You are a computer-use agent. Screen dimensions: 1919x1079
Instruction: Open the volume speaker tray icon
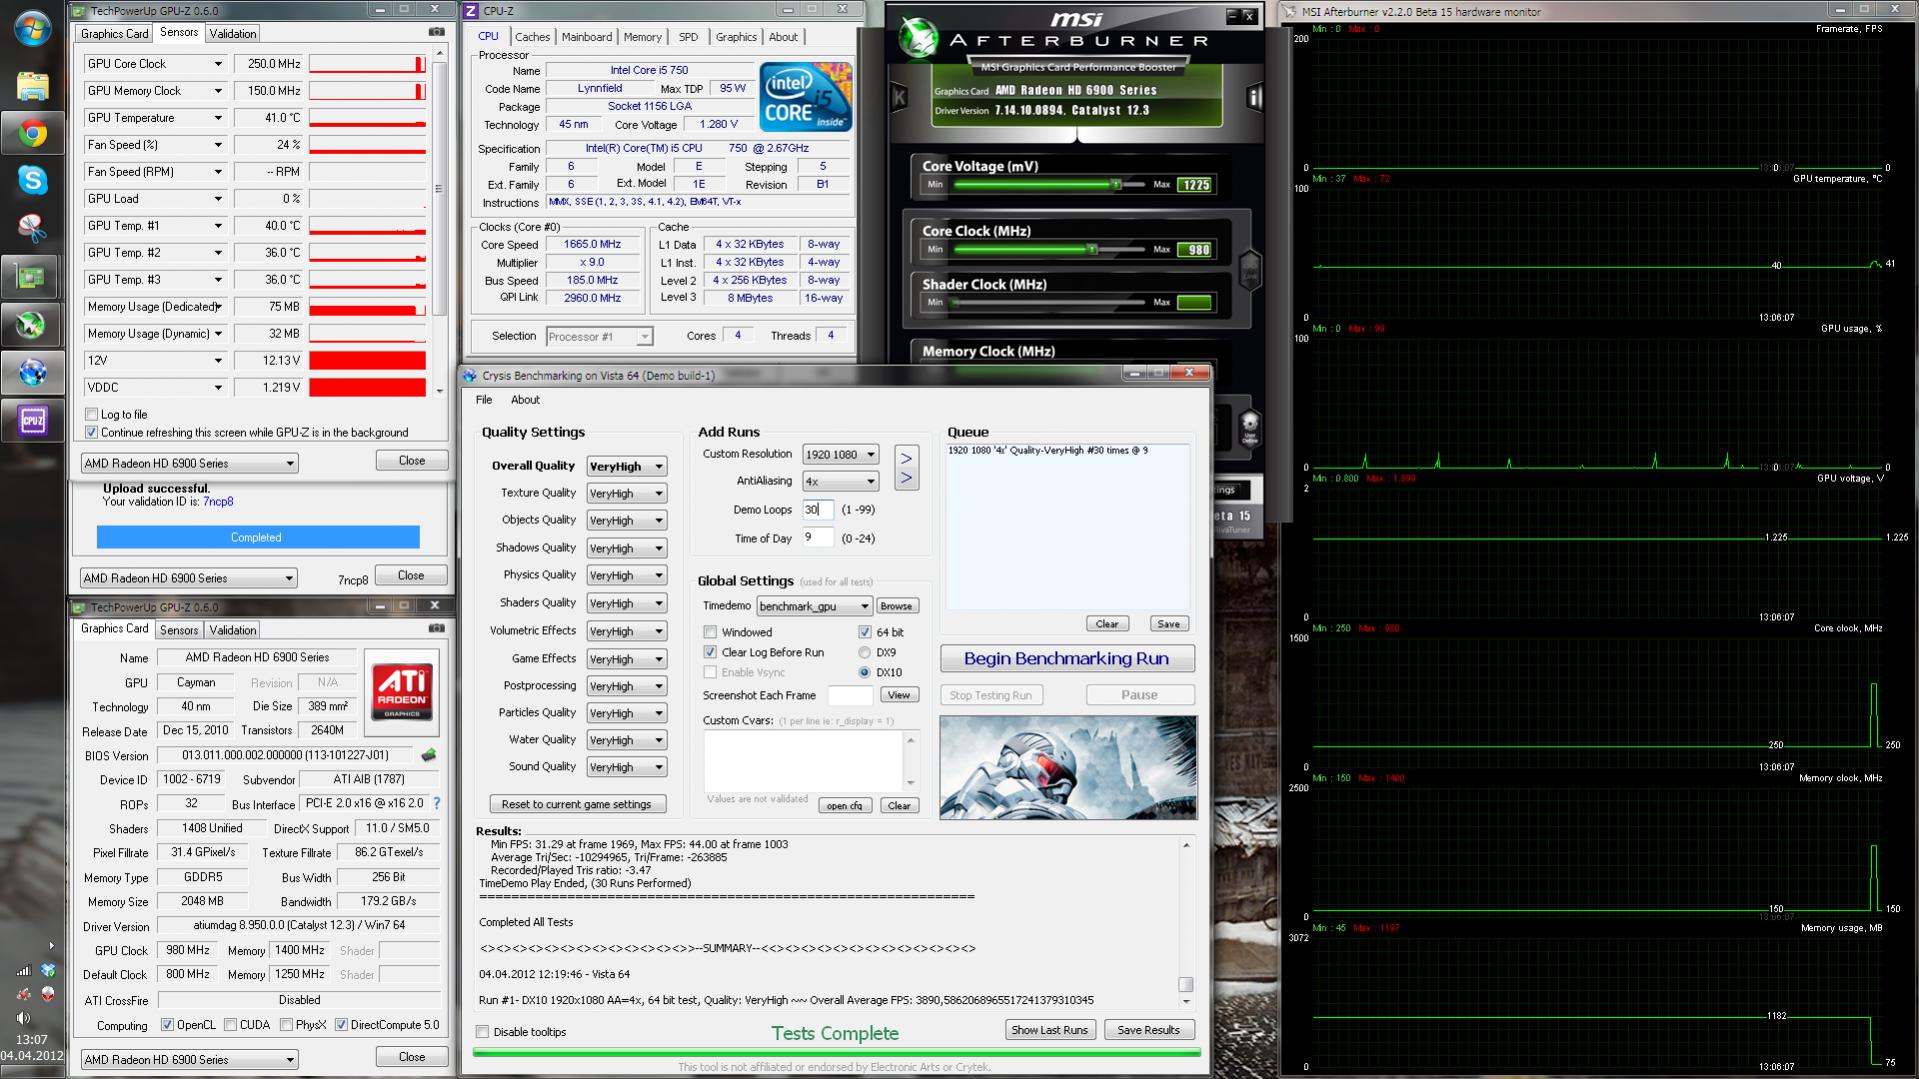pyautogui.click(x=23, y=1018)
